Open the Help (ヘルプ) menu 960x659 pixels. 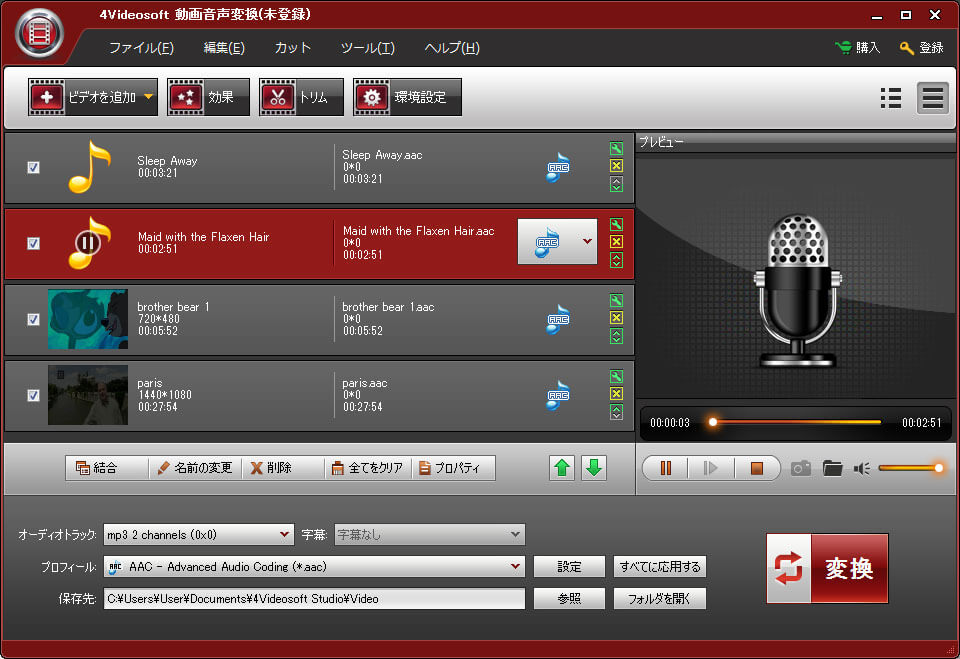click(x=452, y=48)
